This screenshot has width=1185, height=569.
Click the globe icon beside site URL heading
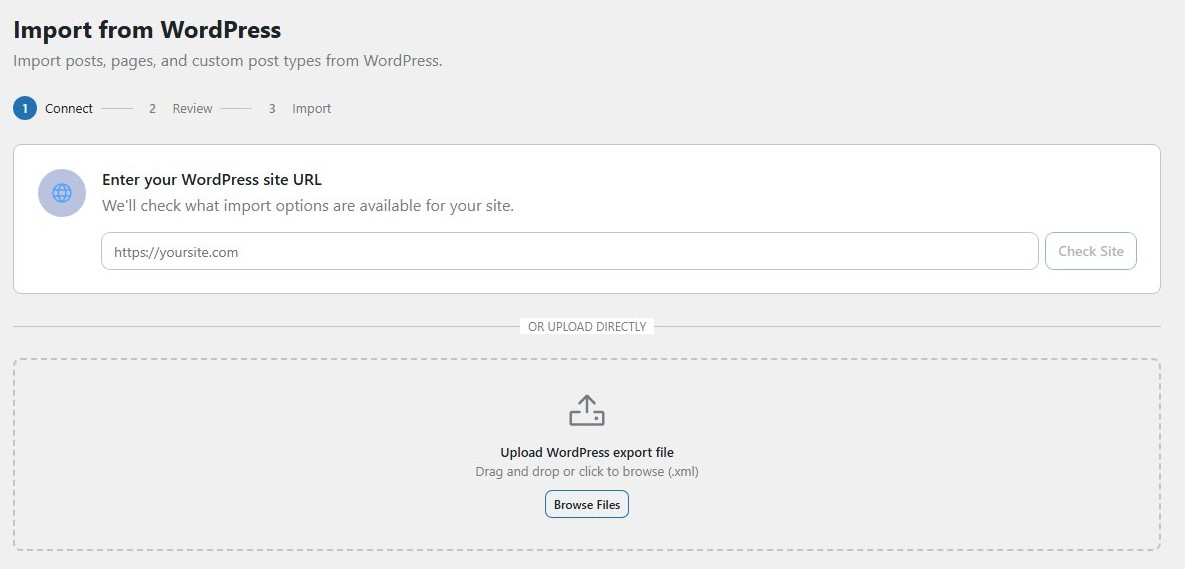[62, 193]
